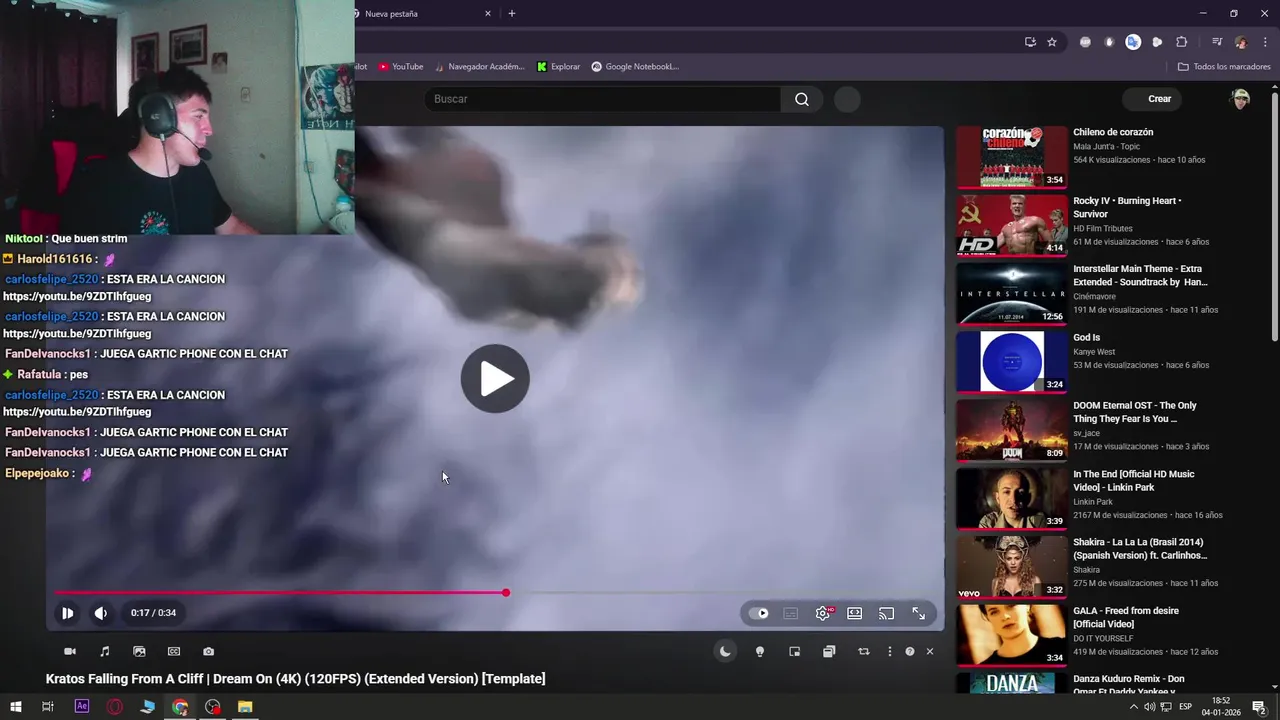Close the Nueva pestaña tab

[x=488, y=14]
